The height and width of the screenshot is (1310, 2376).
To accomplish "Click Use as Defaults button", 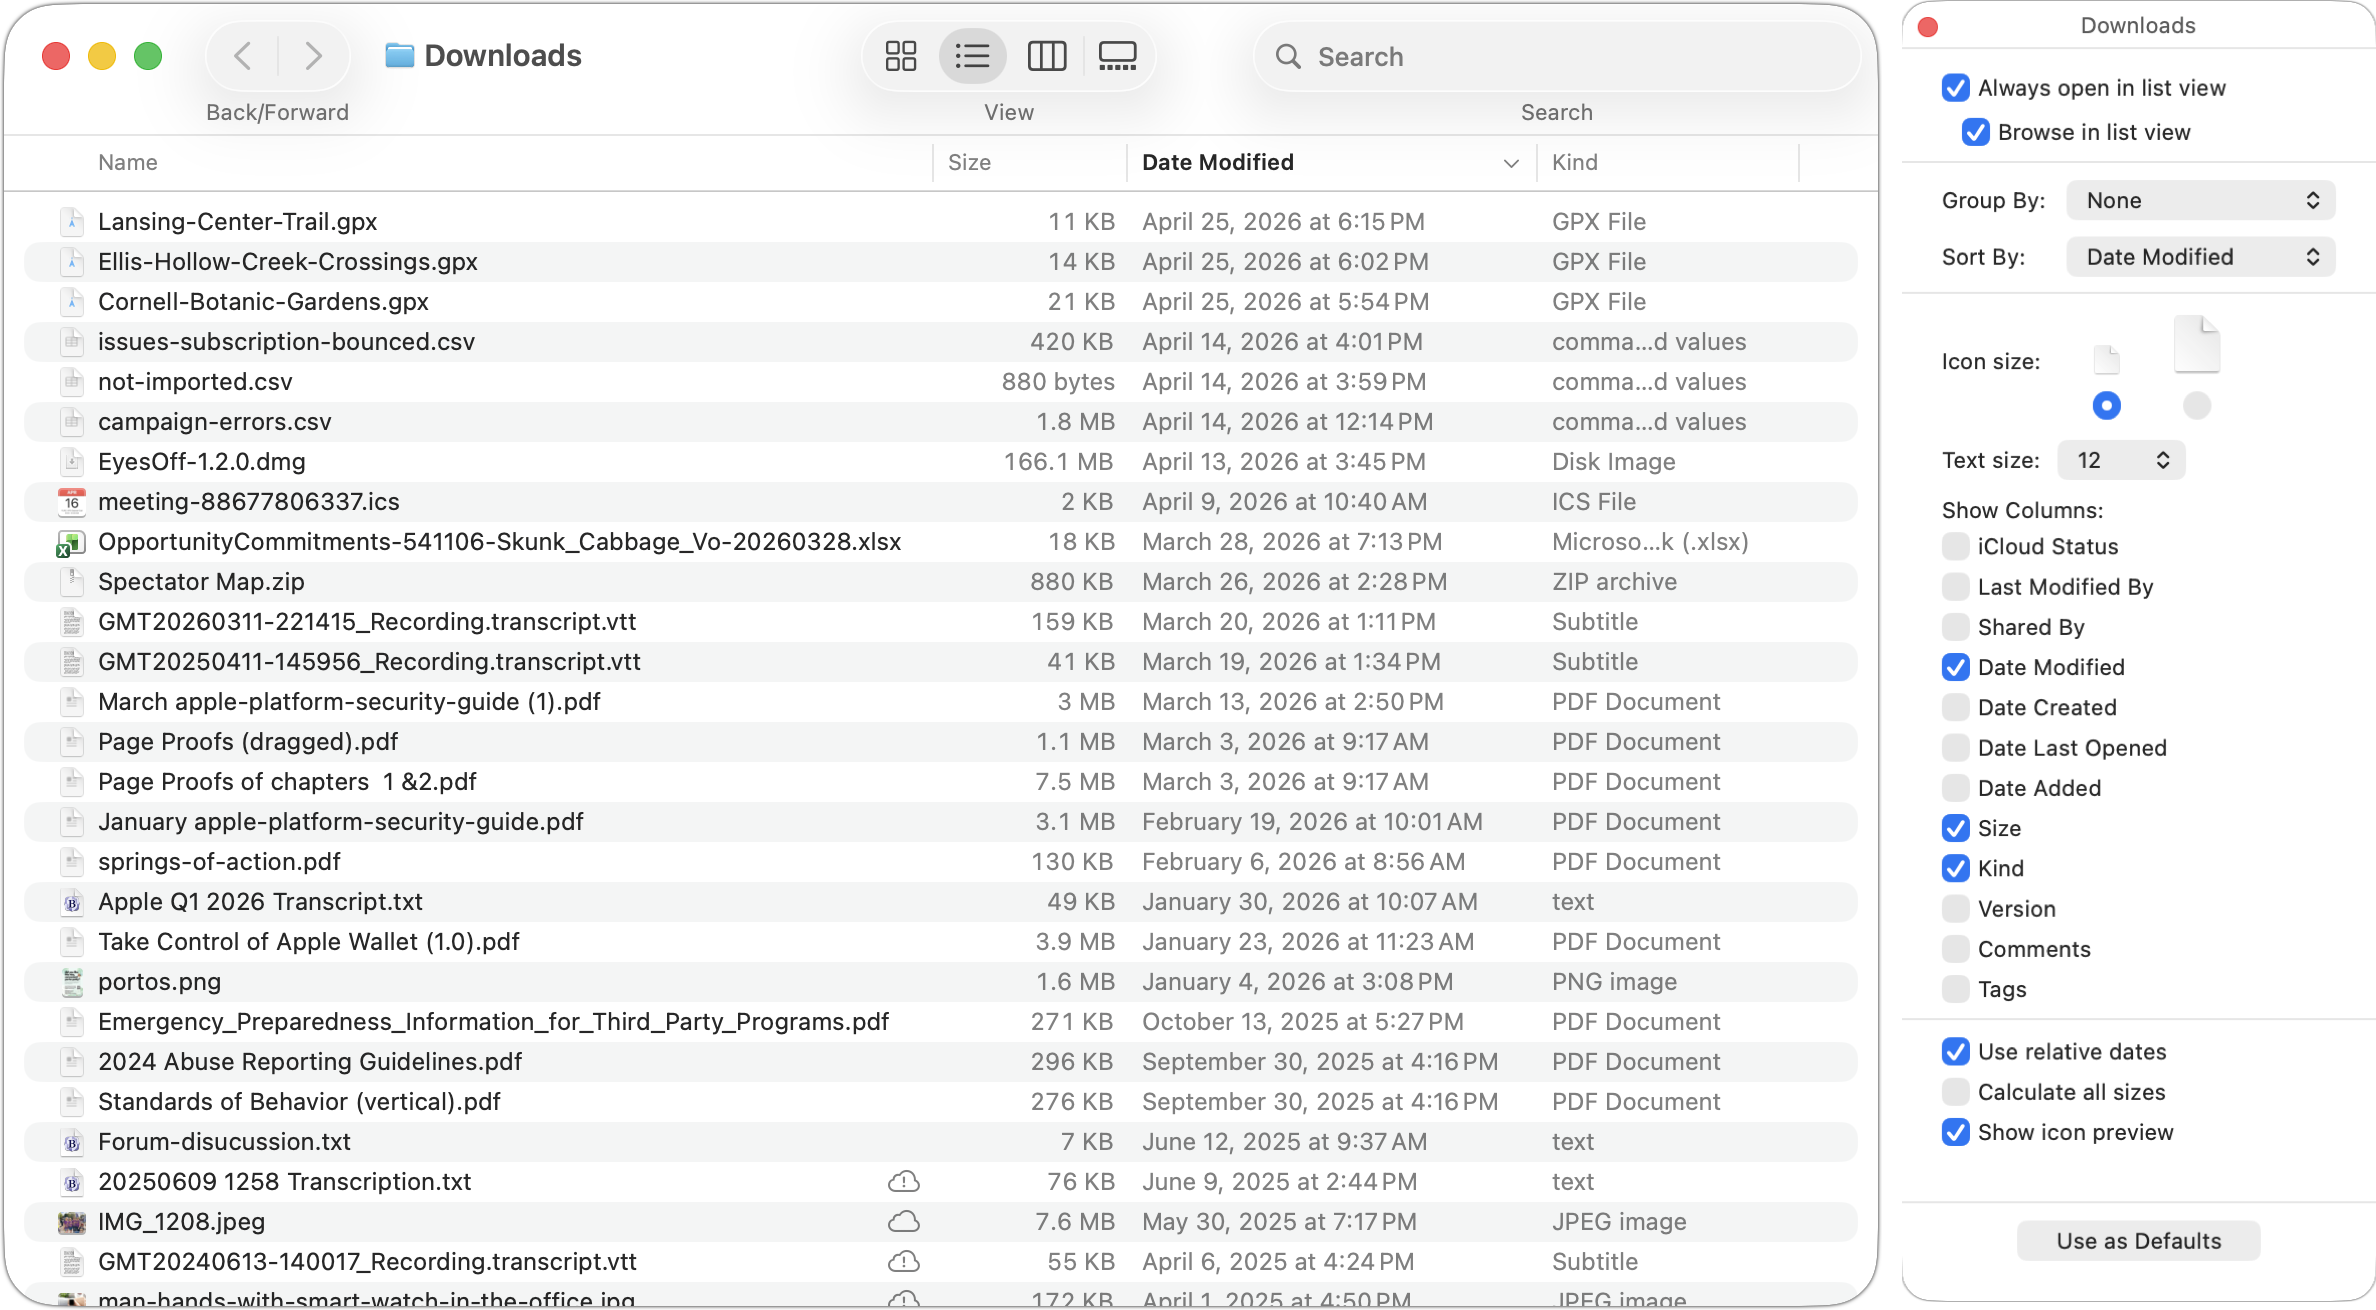I will point(2139,1241).
